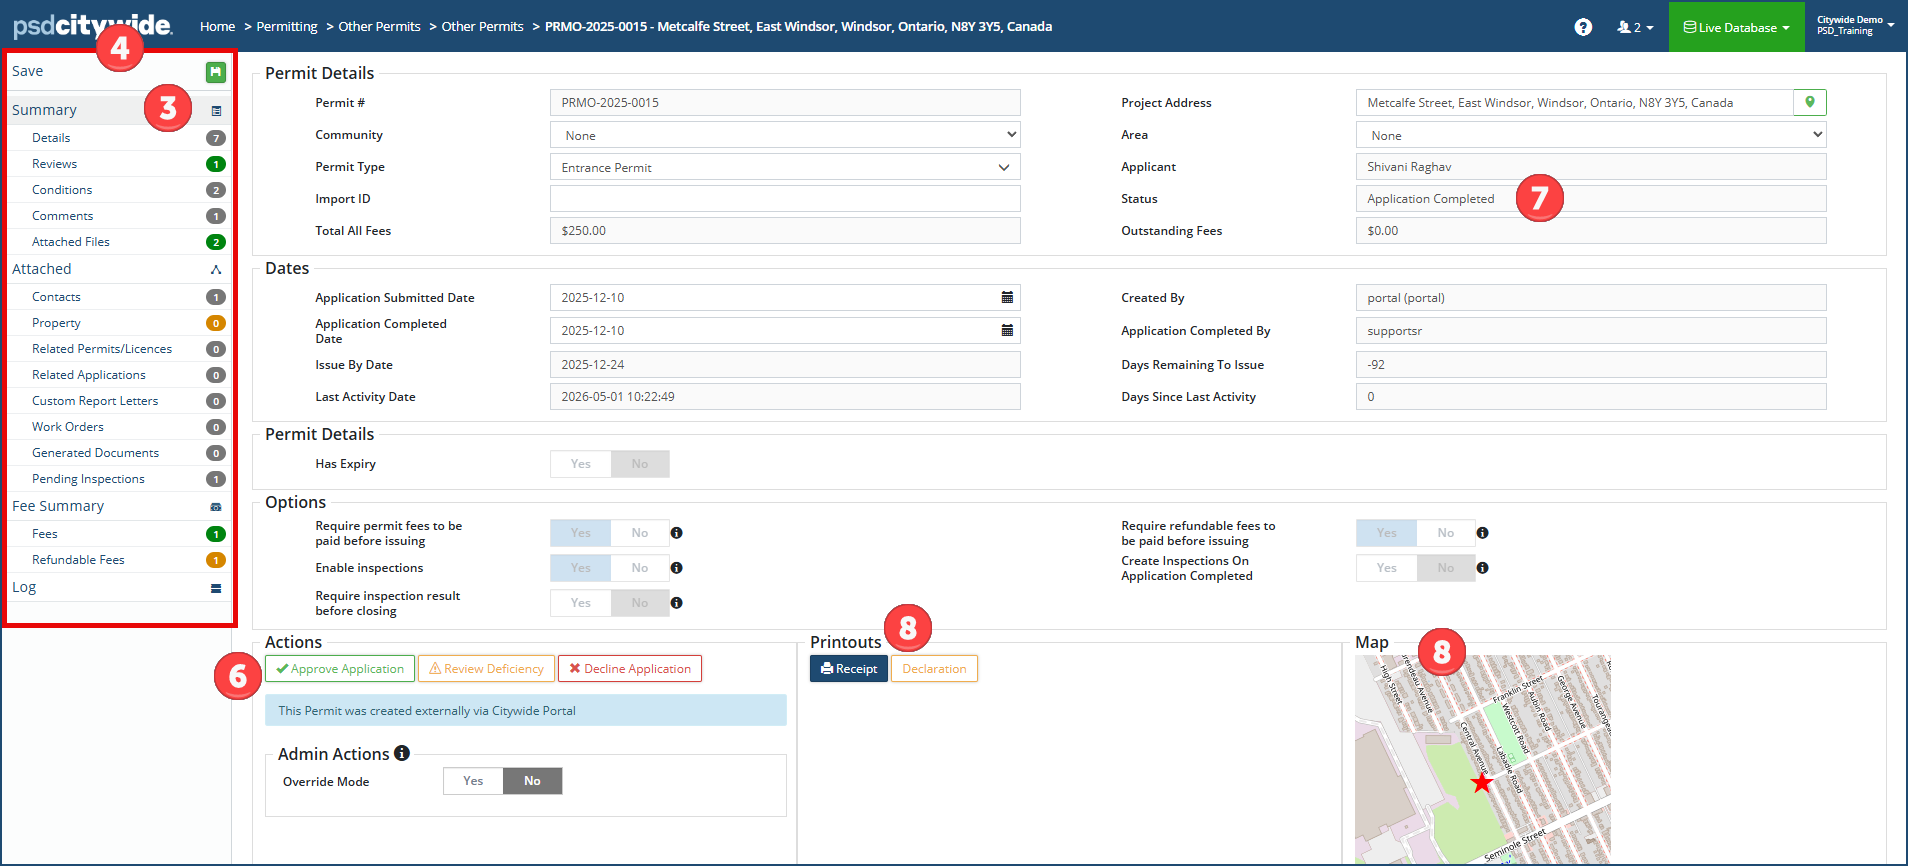Set Require inspection result before closing to Yes
1908x866 pixels.
(581, 603)
